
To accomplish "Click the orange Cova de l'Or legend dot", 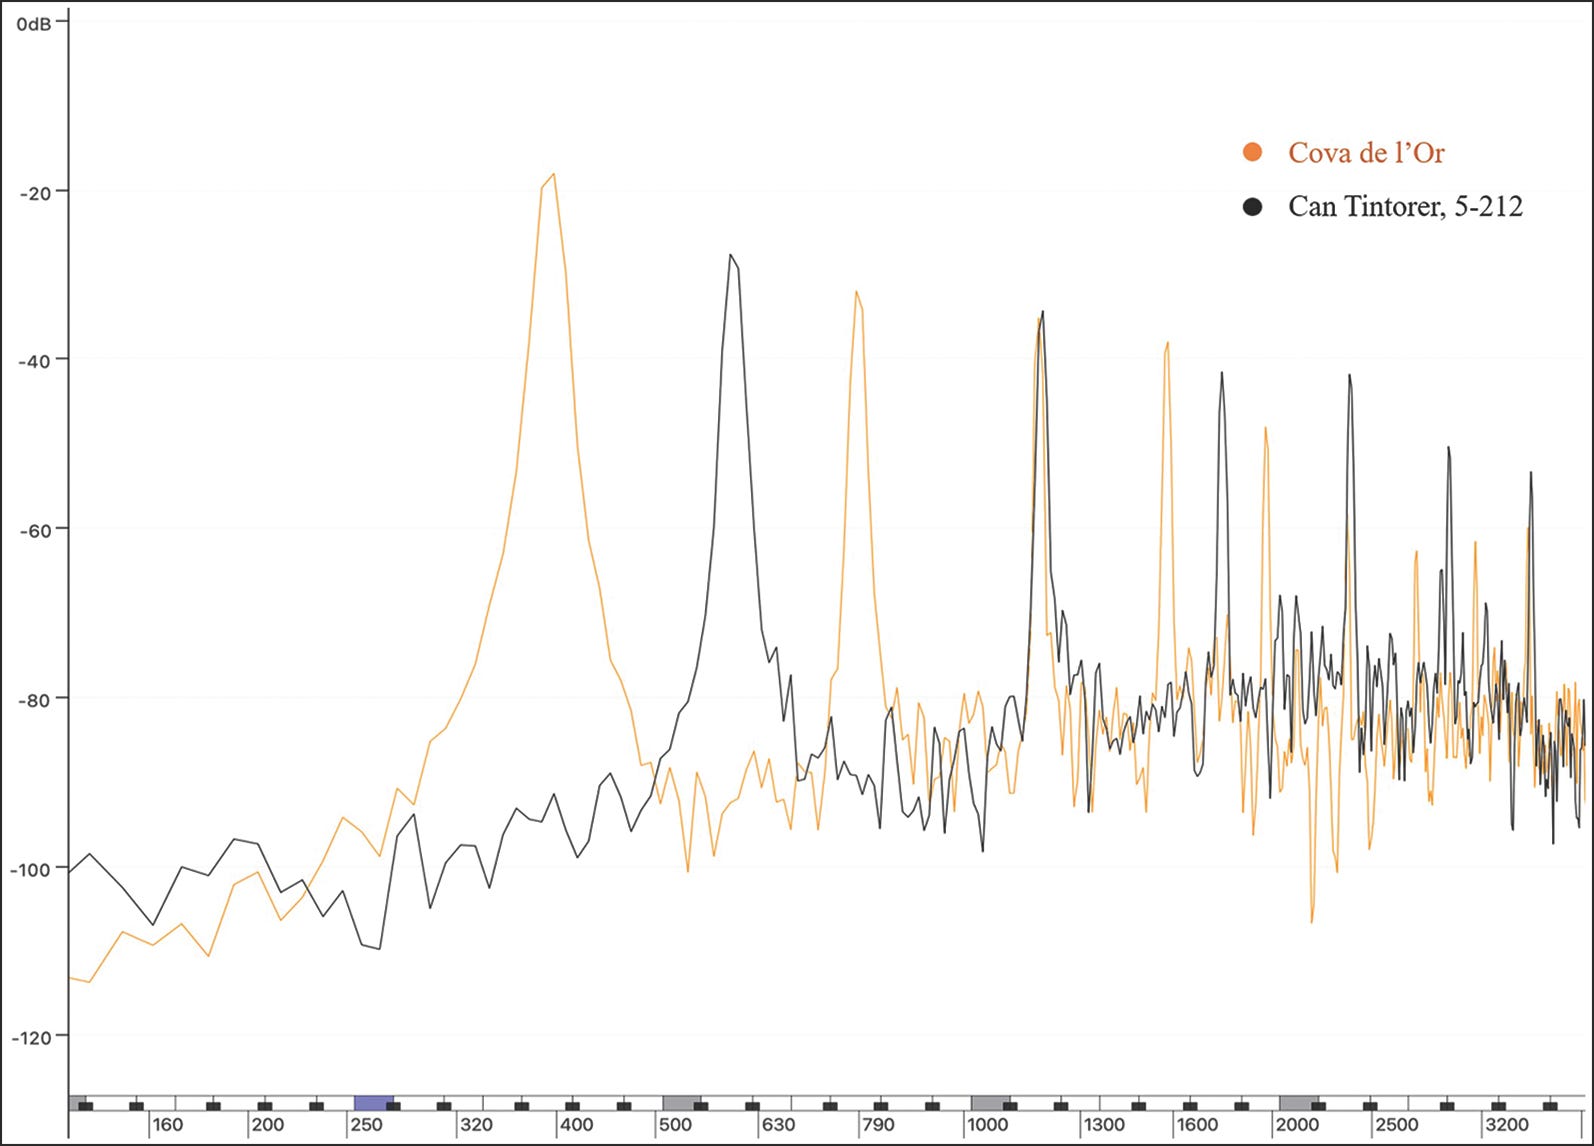I will click(x=1252, y=152).
